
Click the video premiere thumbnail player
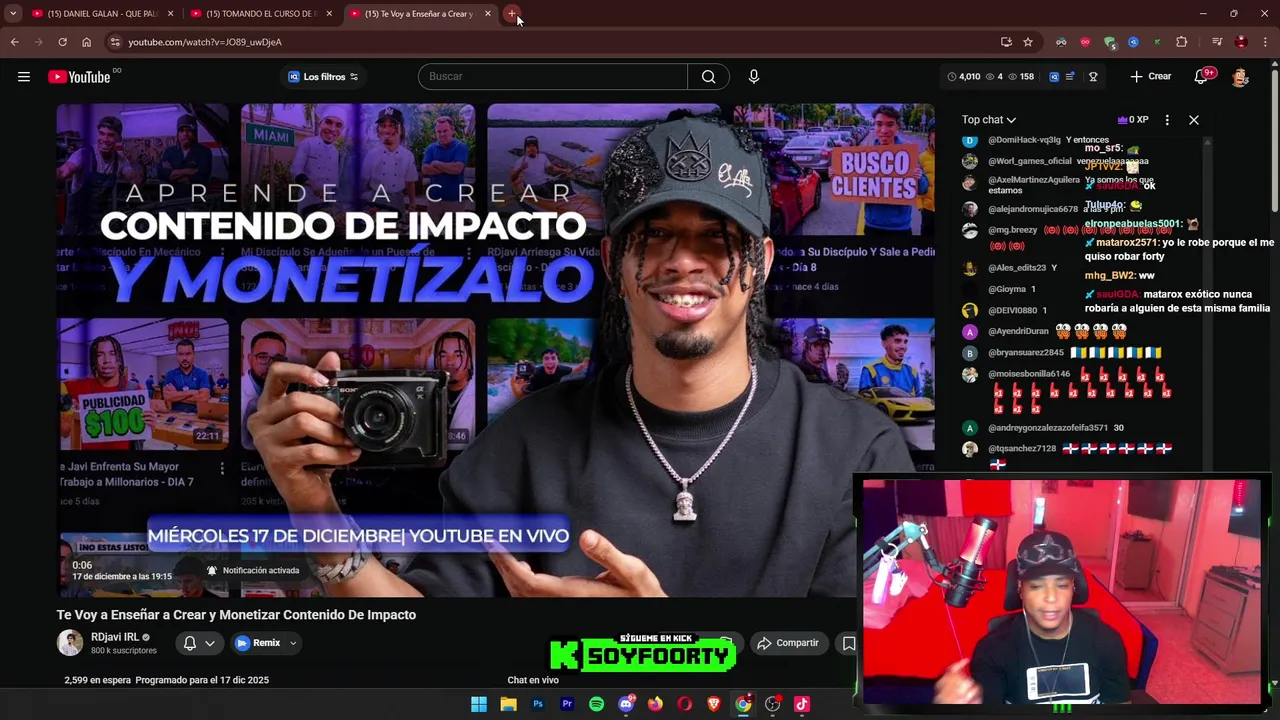[495, 350]
